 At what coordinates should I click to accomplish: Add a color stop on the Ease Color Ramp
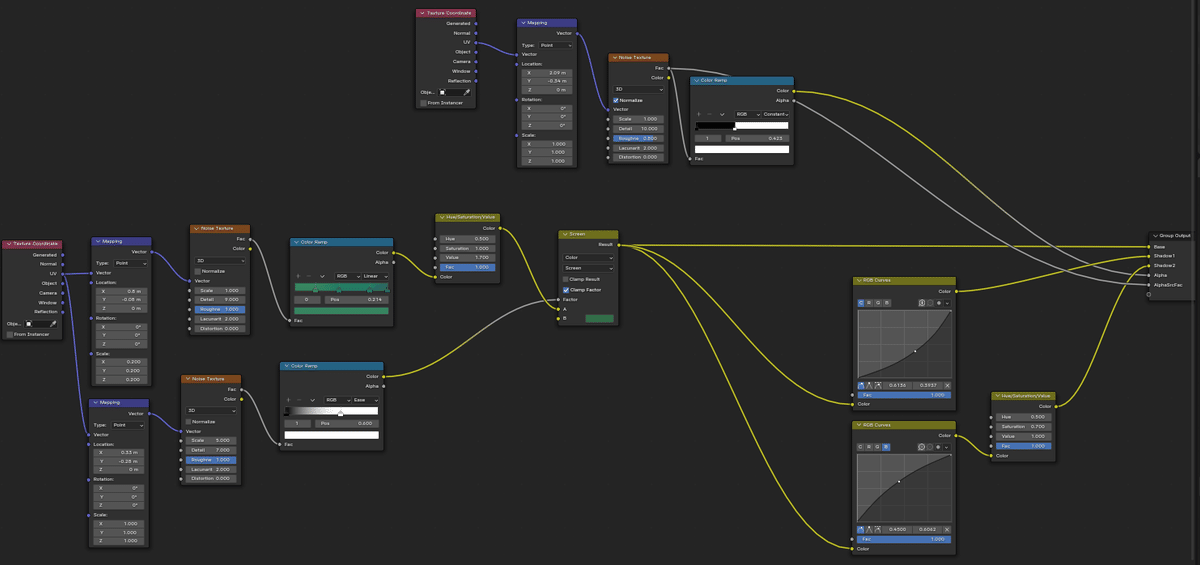(x=288, y=400)
